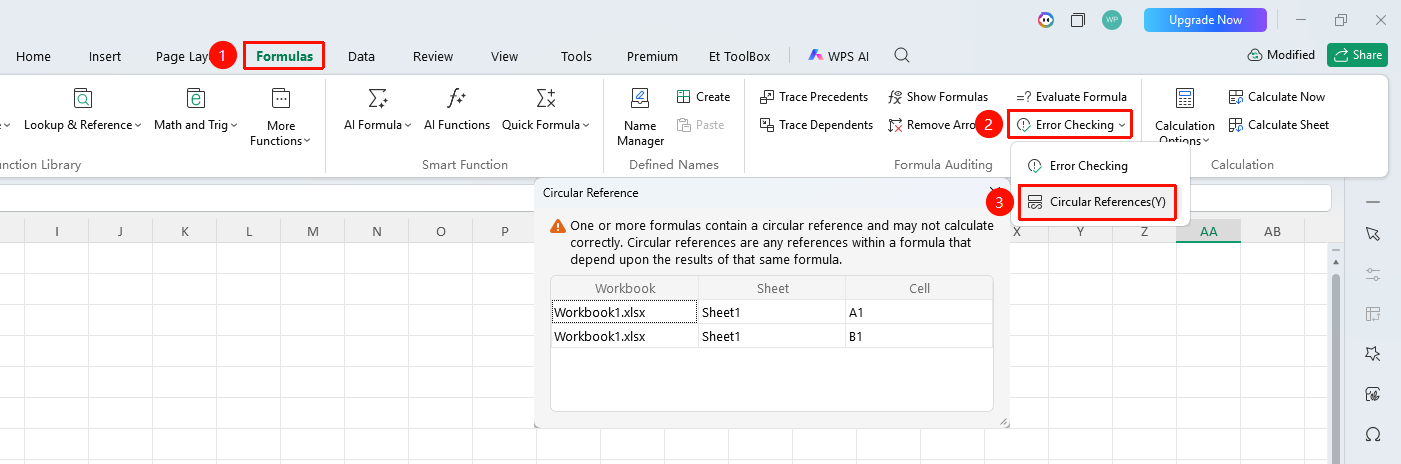Click the overlapping-squares window icon in the title bar
The image size is (1401, 464).
click(1078, 20)
